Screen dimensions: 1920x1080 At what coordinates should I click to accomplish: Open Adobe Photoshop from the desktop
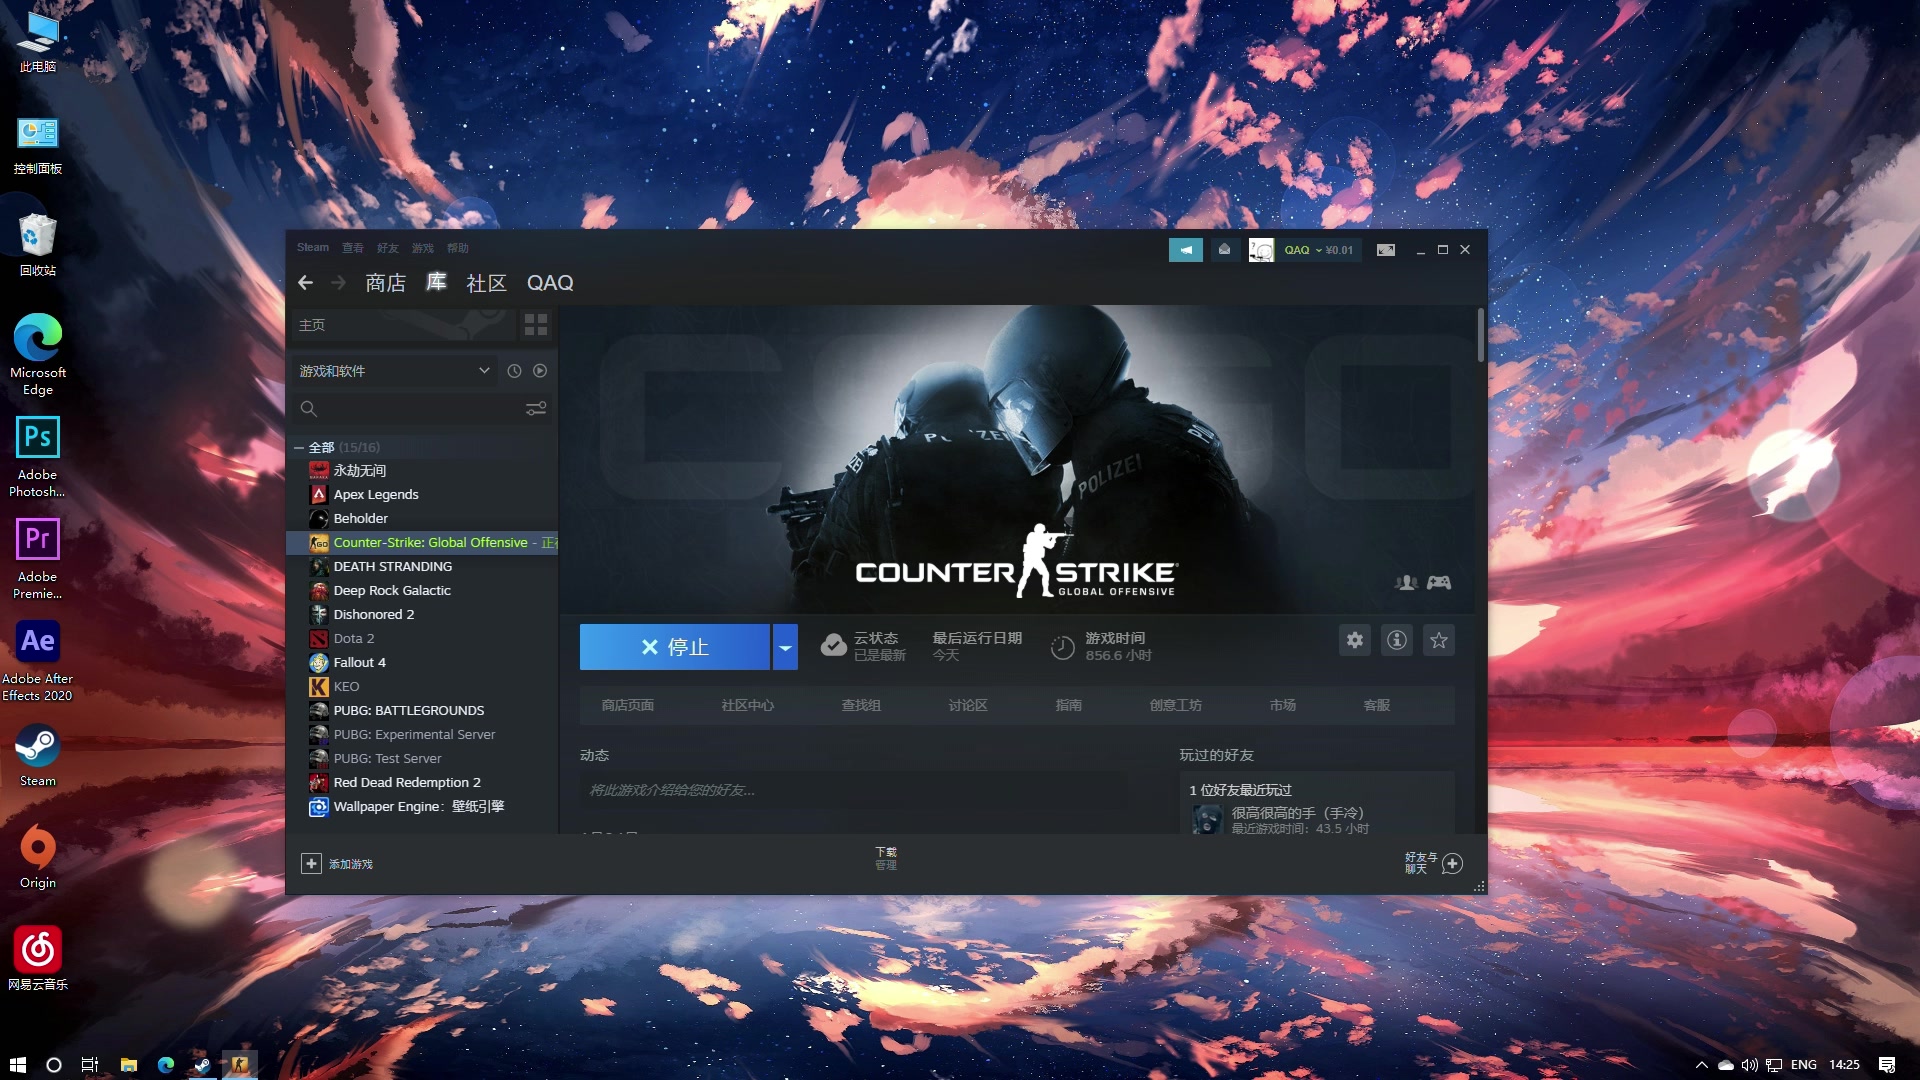(37, 437)
